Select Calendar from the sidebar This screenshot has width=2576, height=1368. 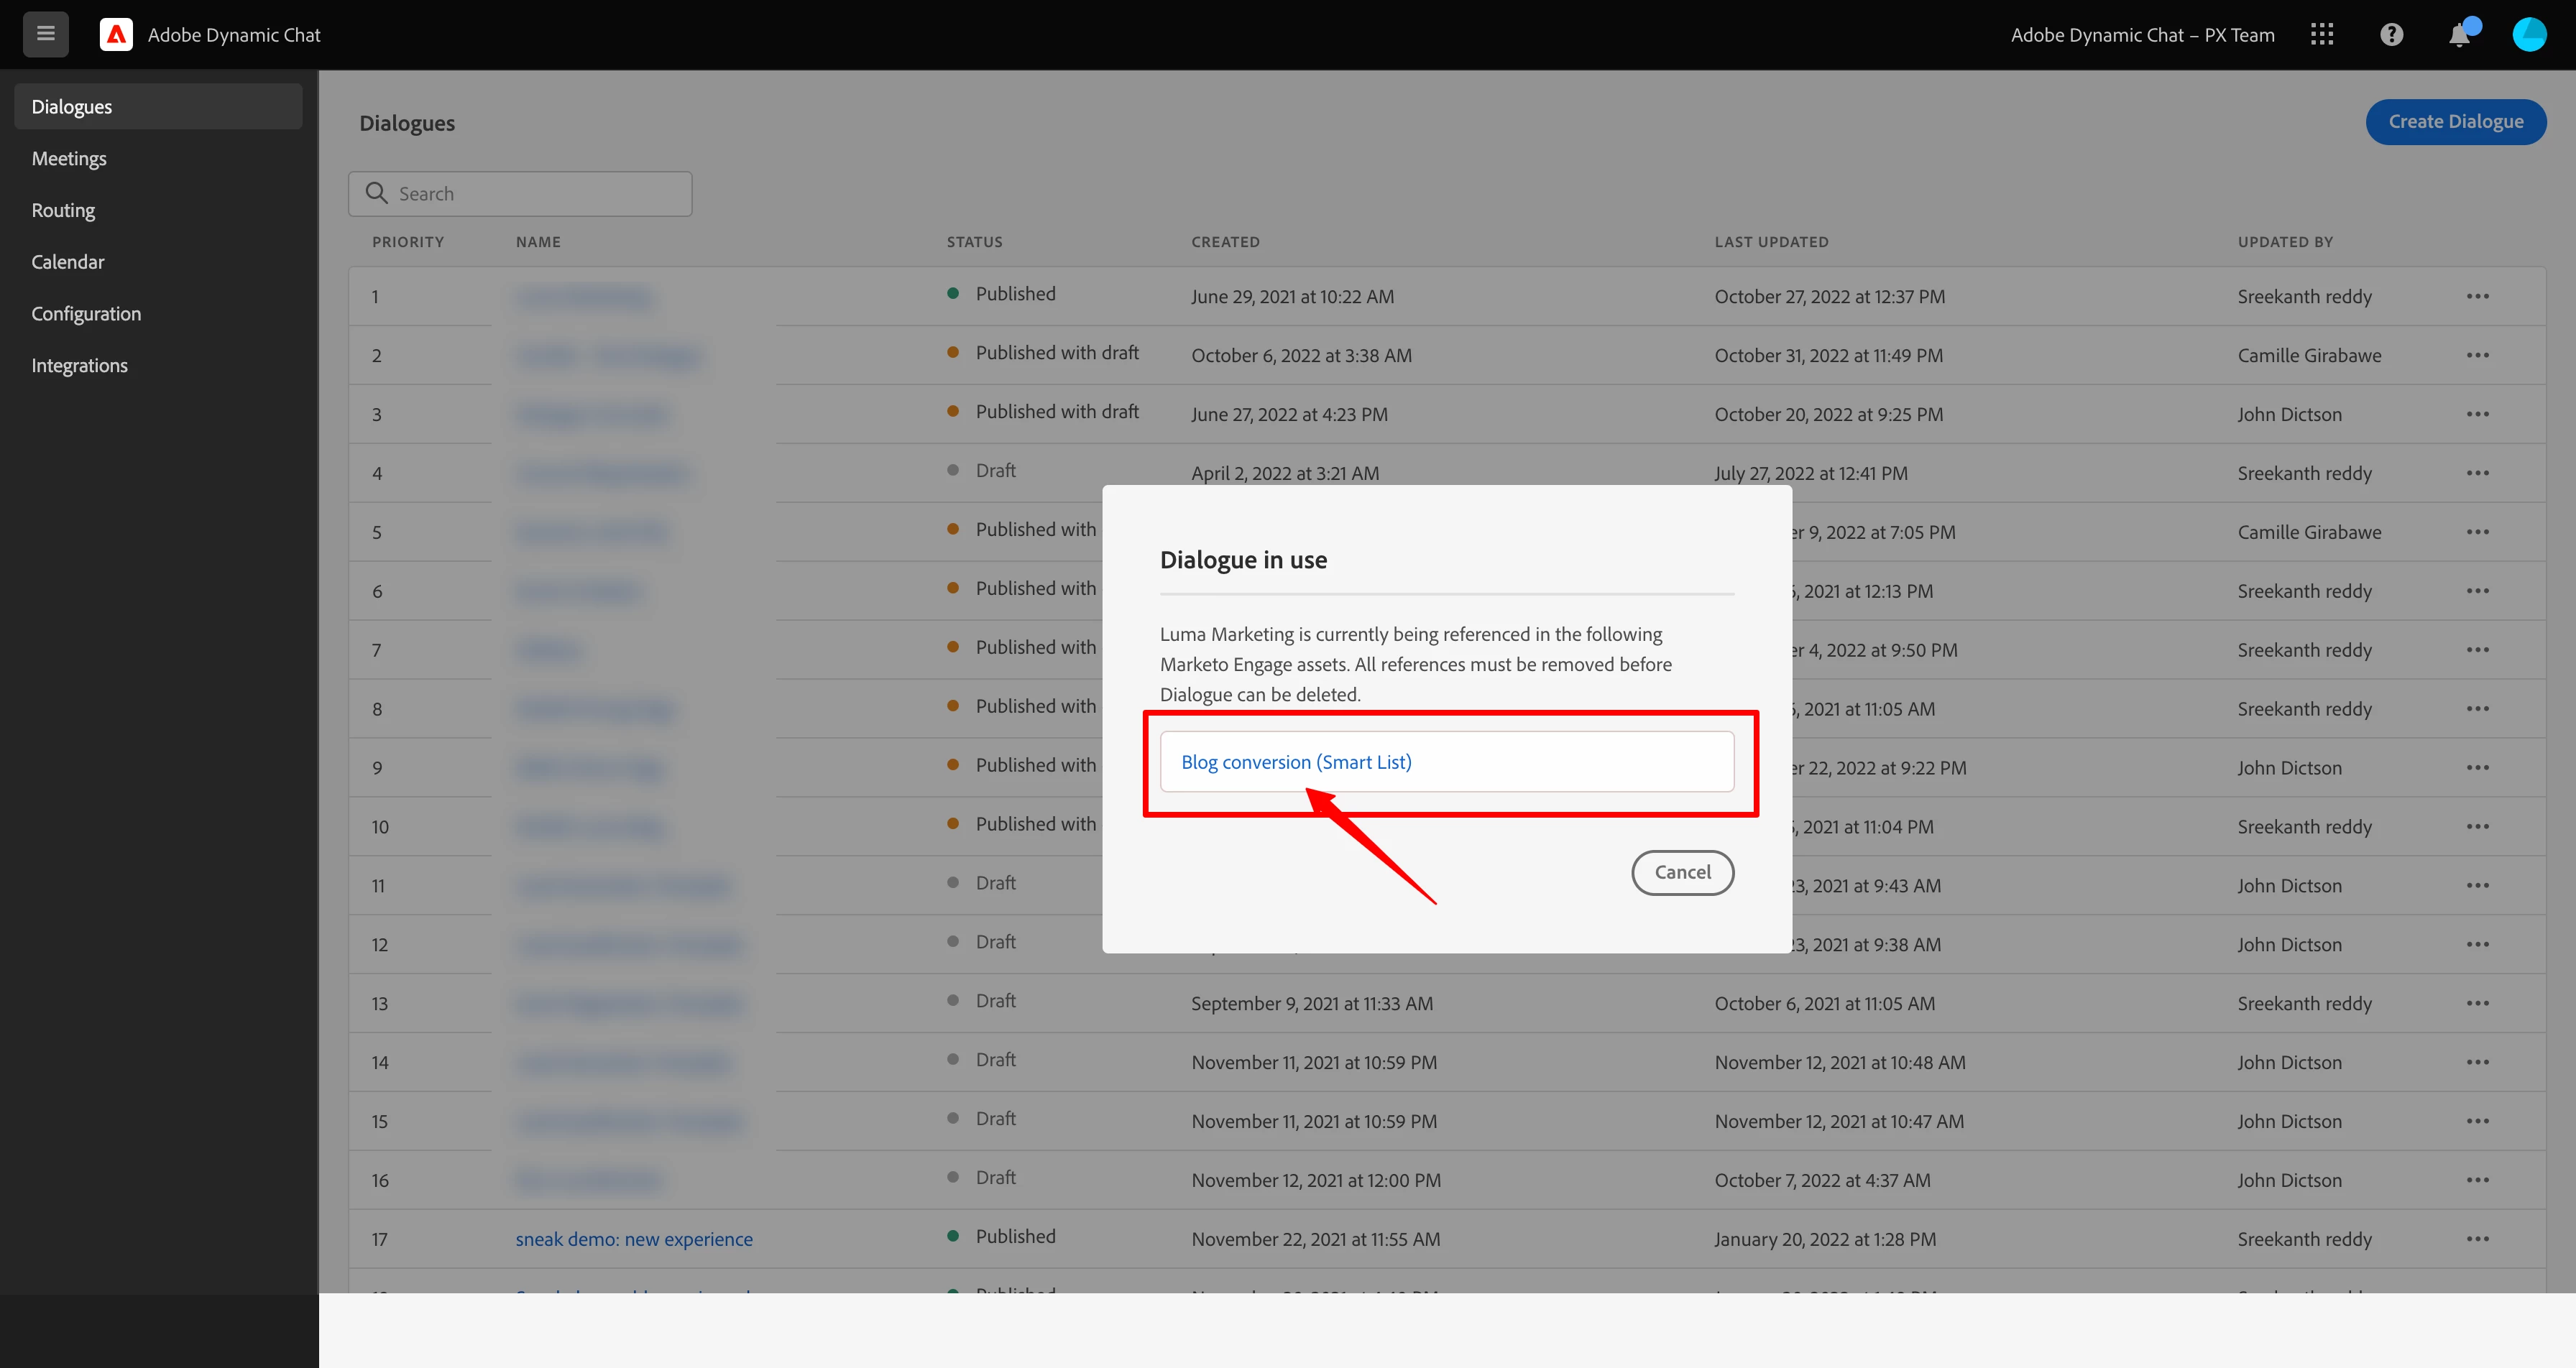coord(68,262)
